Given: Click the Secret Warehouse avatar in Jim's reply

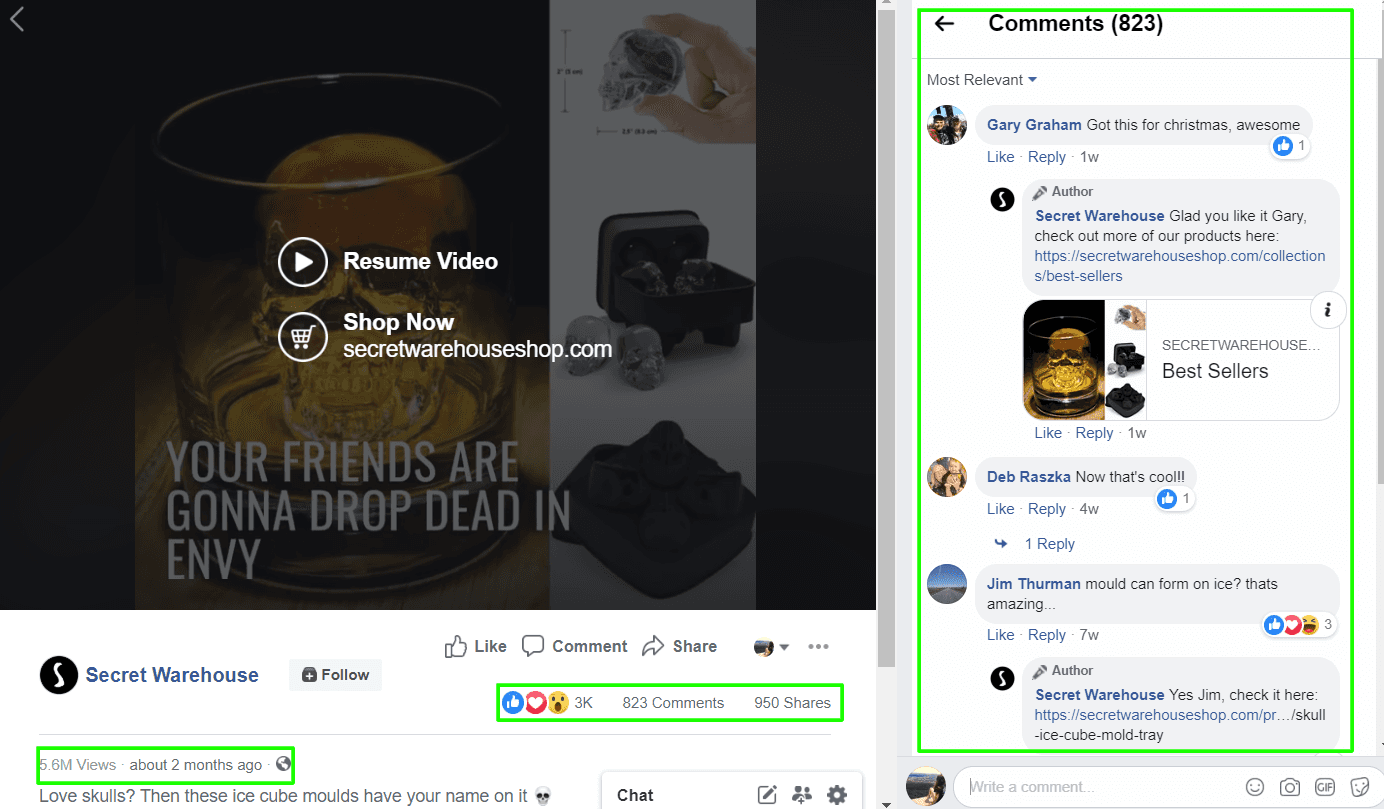Looking at the screenshot, I should coord(1002,680).
